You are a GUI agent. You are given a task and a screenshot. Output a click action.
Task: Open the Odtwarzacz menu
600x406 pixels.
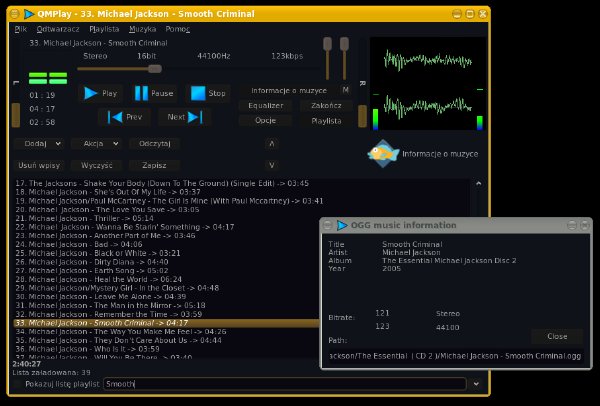[58, 29]
